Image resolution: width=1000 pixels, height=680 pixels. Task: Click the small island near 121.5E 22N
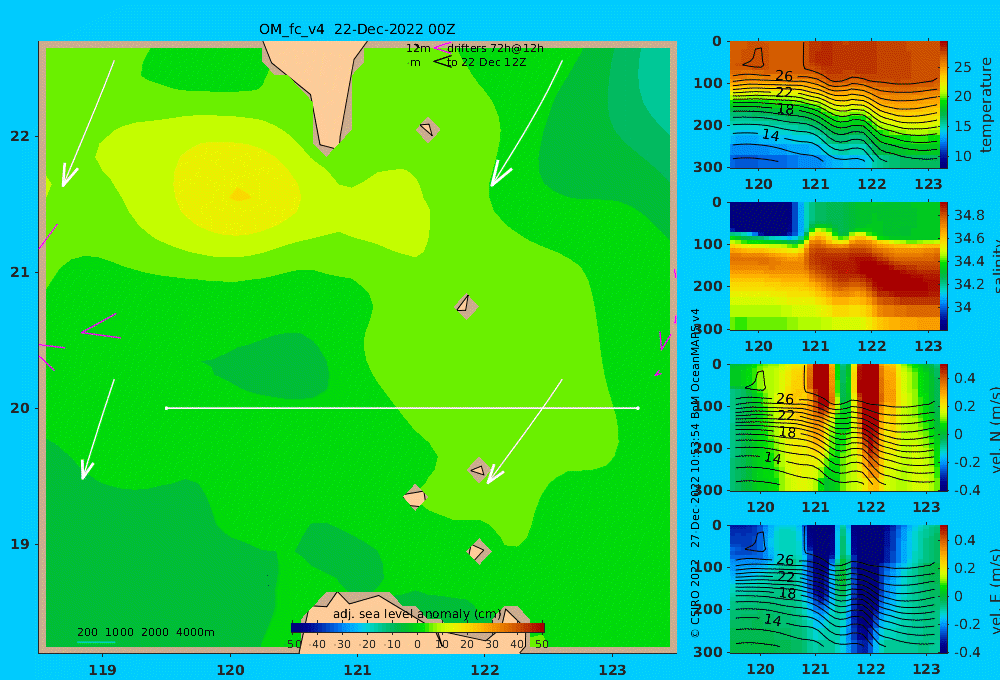[427, 130]
